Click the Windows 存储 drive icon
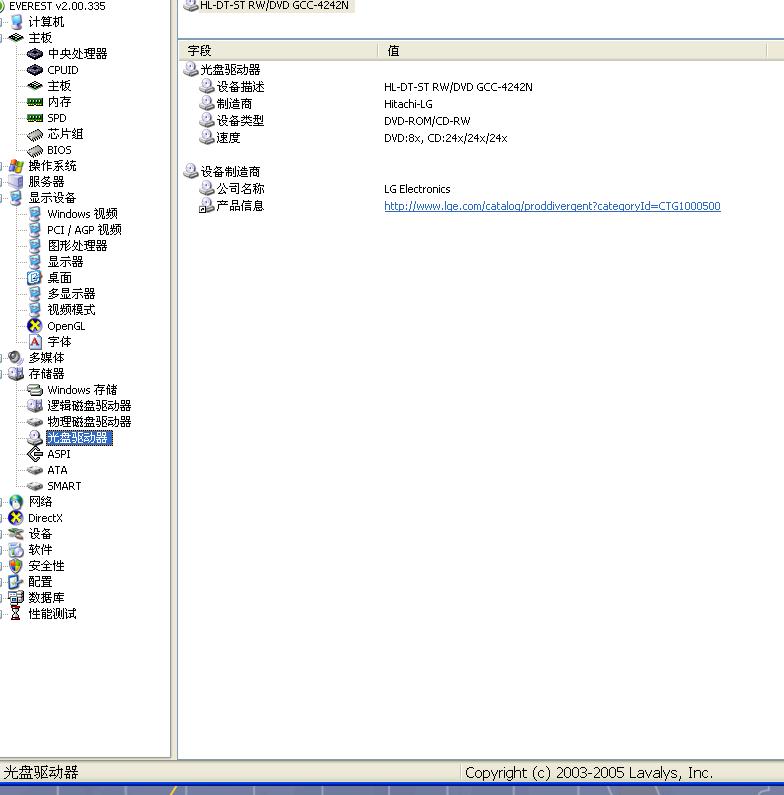Screen dimensions: 784x795 click(x=34, y=390)
